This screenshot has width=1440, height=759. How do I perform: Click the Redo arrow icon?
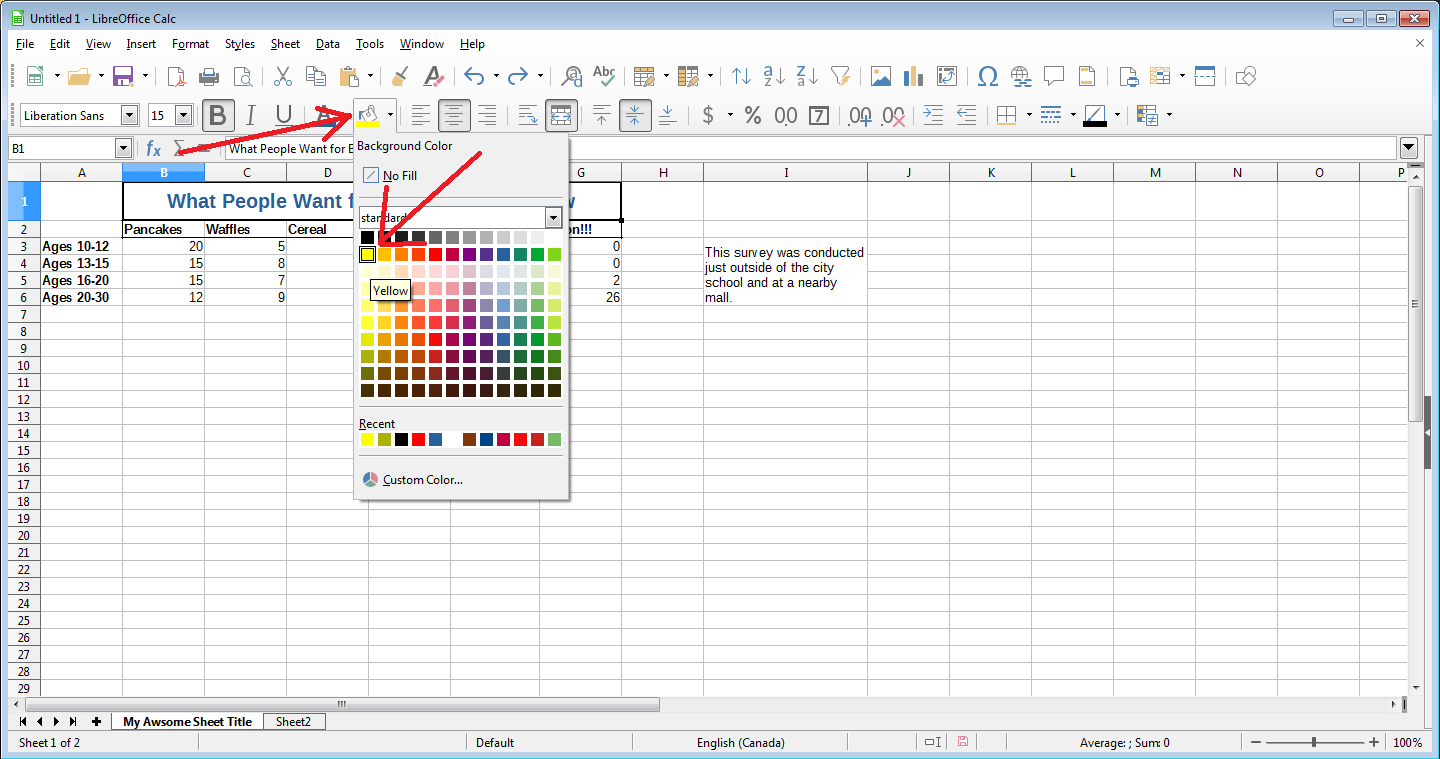[x=518, y=76]
